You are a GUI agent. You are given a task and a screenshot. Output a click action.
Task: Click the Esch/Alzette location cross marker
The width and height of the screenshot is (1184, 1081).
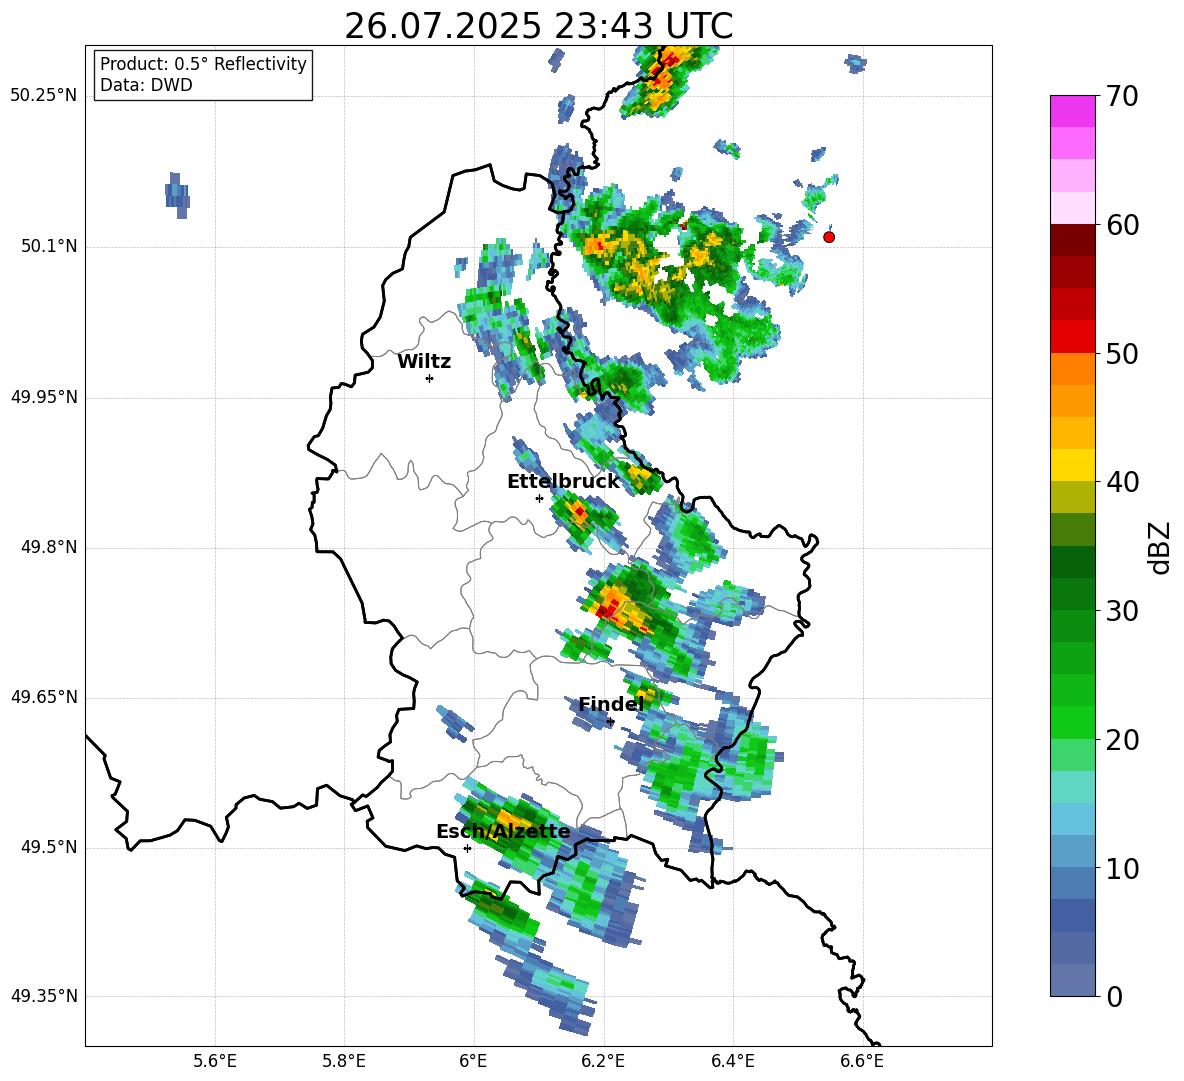pyautogui.click(x=467, y=848)
